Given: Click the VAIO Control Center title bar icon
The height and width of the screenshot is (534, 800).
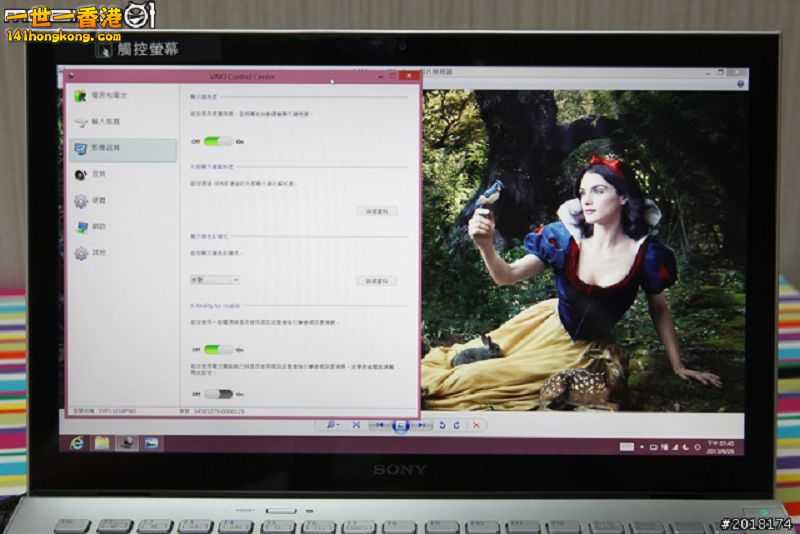Looking at the screenshot, I should tap(71, 77).
